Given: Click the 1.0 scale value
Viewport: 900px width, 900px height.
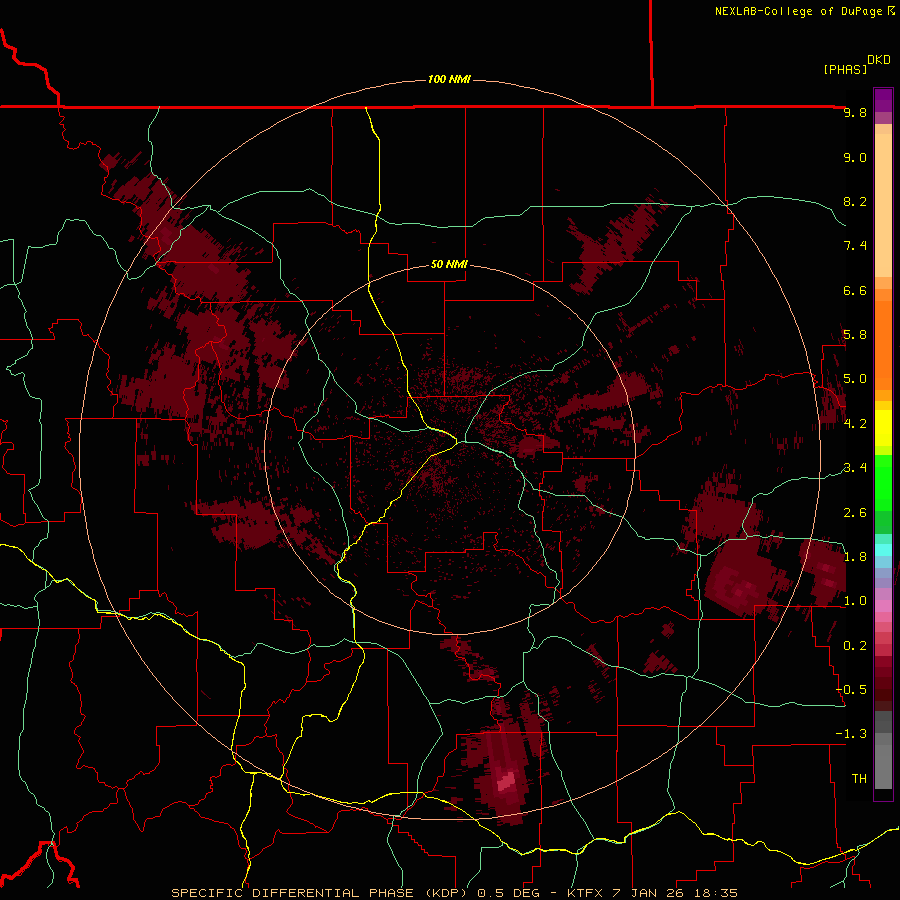Looking at the screenshot, I should pyautogui.click(x=855, y=601).
